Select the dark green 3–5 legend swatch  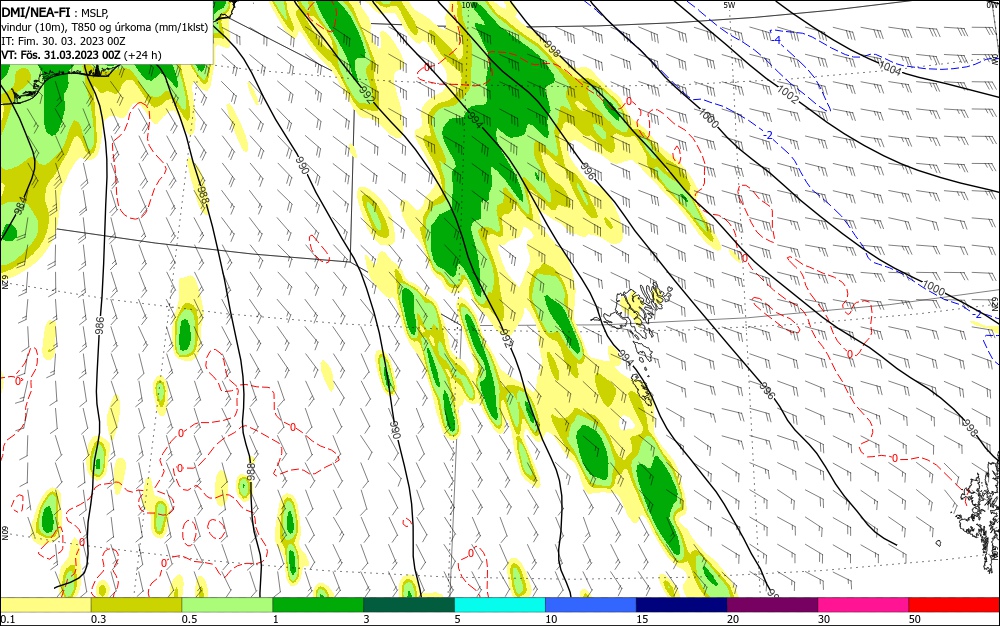click(409, 605)
